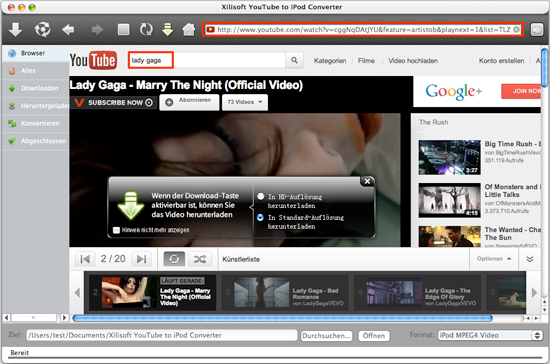Open the Alles sidebar section

click(x=35, y=71)
